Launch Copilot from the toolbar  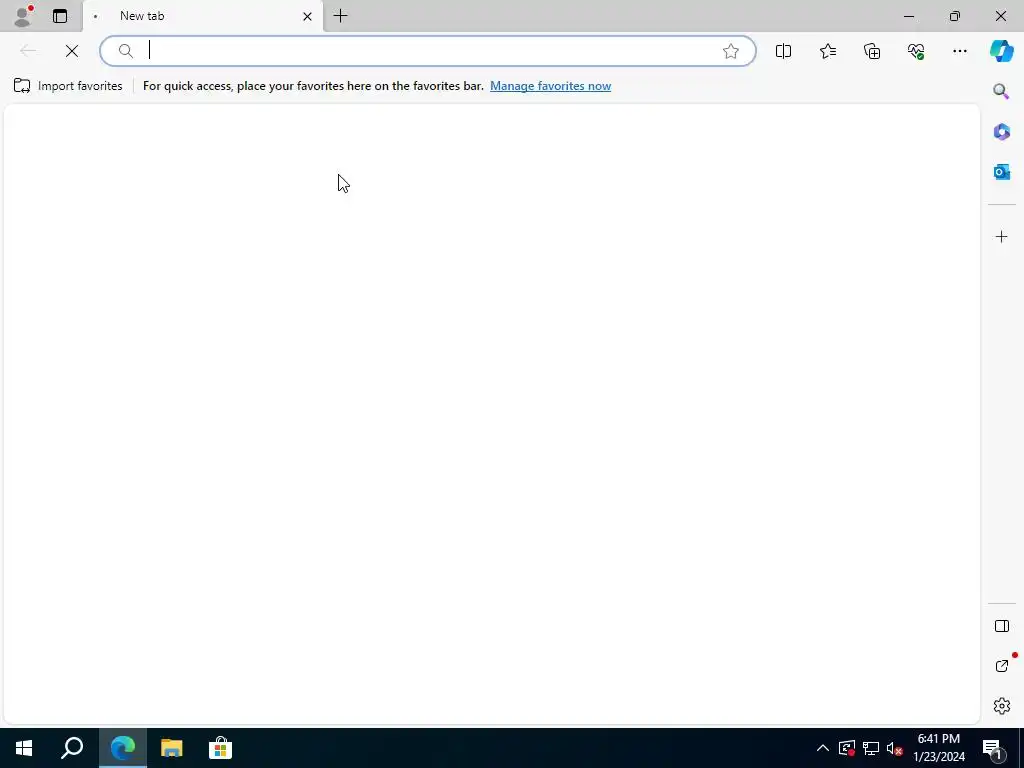click(x=1001, y=51)
